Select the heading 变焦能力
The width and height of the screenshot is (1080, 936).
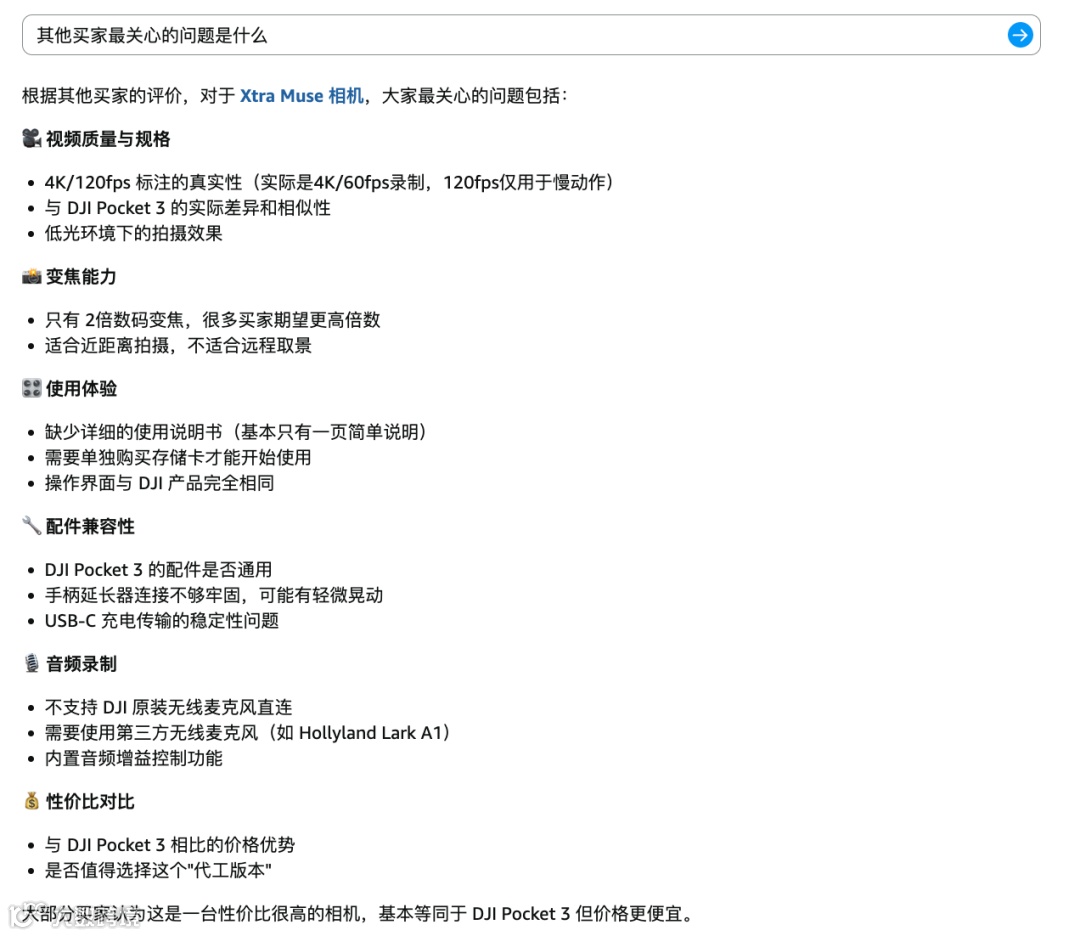[81, 276]
